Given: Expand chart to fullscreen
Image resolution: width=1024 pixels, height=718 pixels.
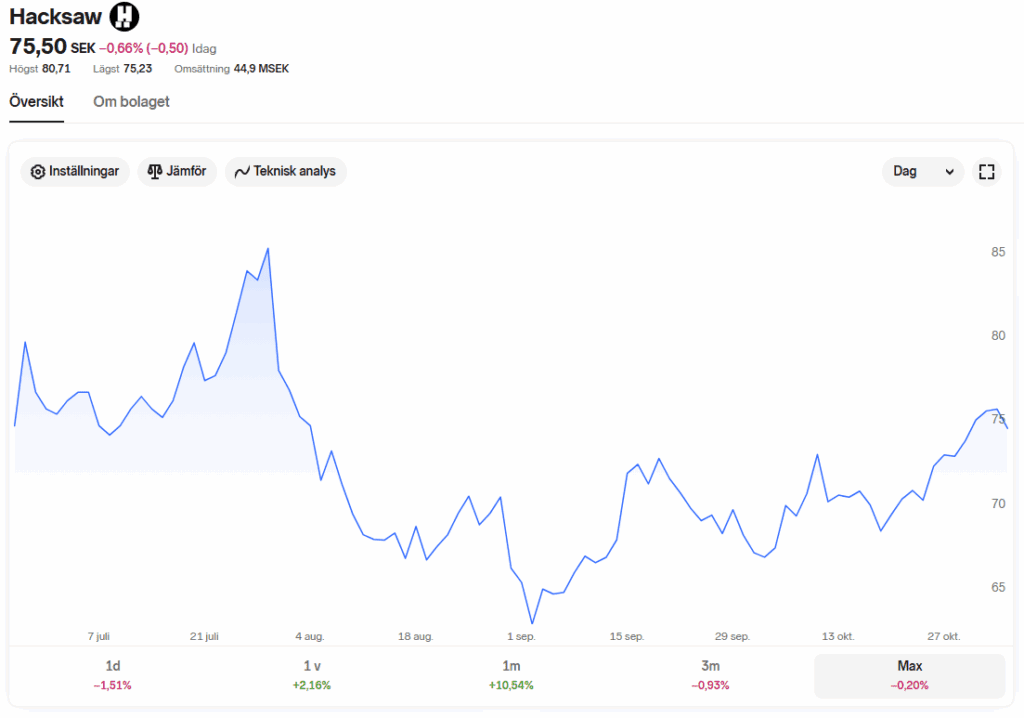Looking at the screenshot, I should click(x=986, y=172).
